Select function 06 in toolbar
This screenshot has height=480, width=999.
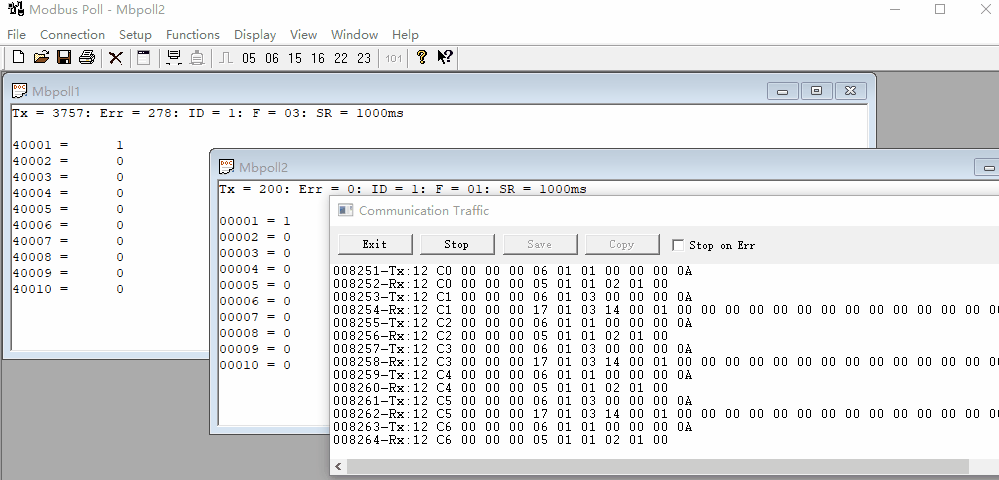pyautogui.click(x=272, y=58)
